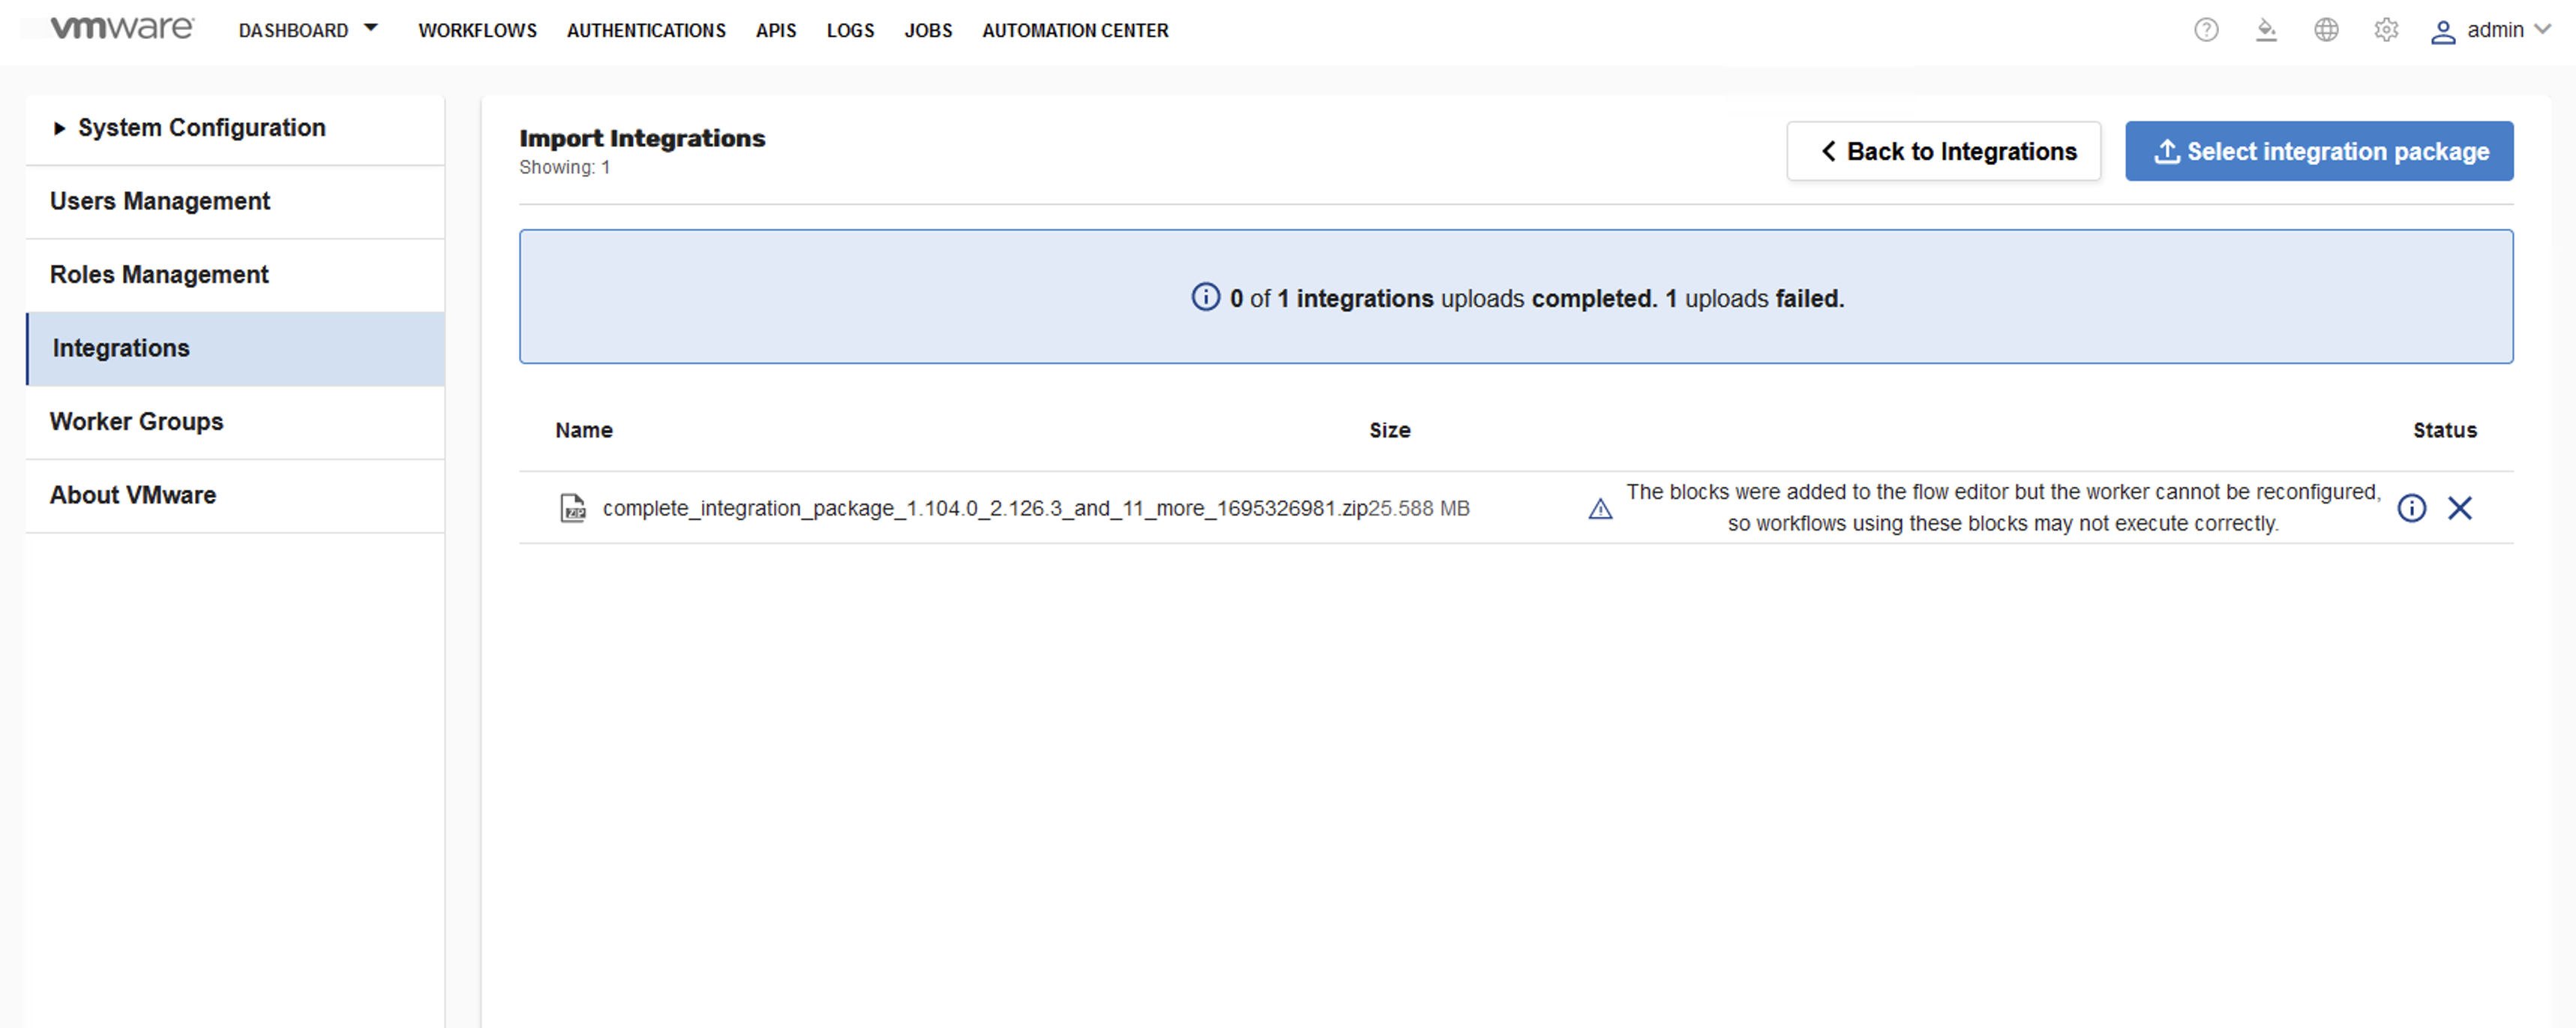Viewport: 2576px width, 1028px height.
Task: Click the import/export fill icon near admin
Action: 2267,30
